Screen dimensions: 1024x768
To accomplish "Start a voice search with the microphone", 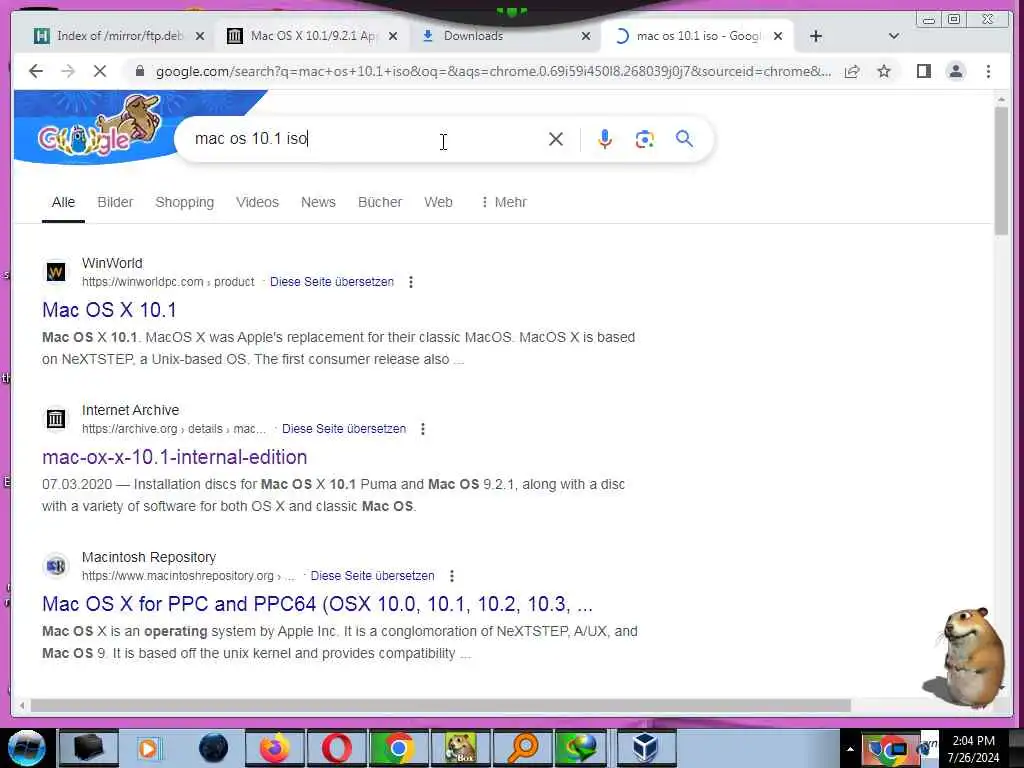I will pyautogui.click(x=605, y=139).
